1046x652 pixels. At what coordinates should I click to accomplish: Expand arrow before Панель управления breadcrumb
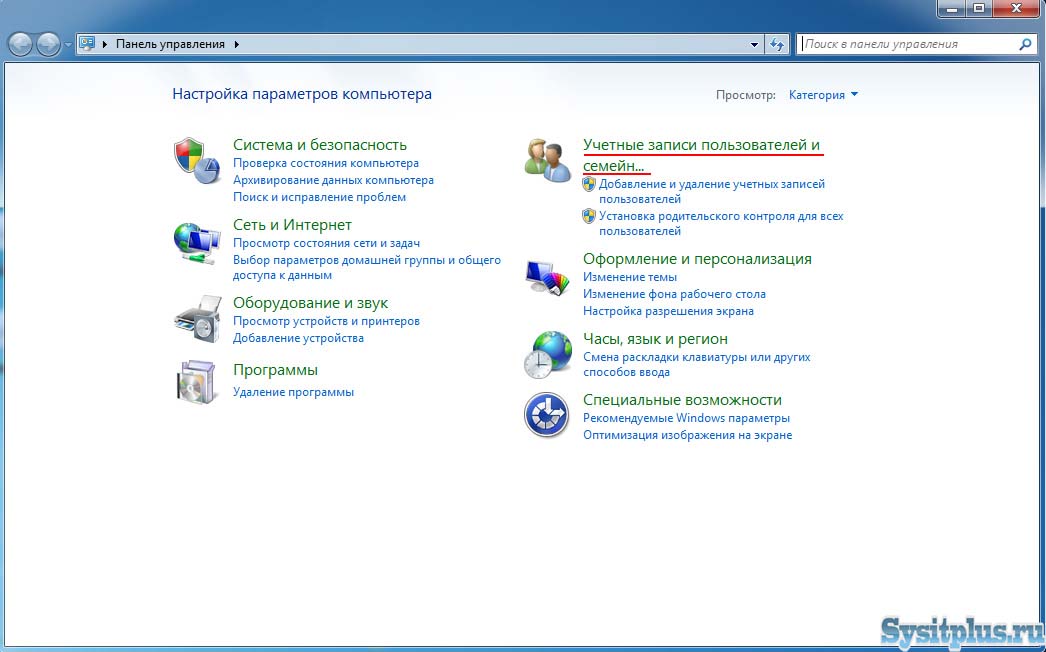click(x=105, y=44)
